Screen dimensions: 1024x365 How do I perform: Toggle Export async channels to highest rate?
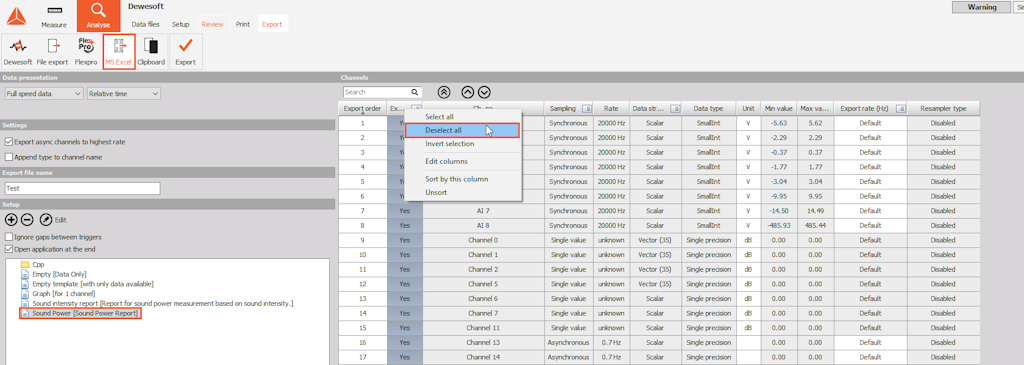pos(8,142)
